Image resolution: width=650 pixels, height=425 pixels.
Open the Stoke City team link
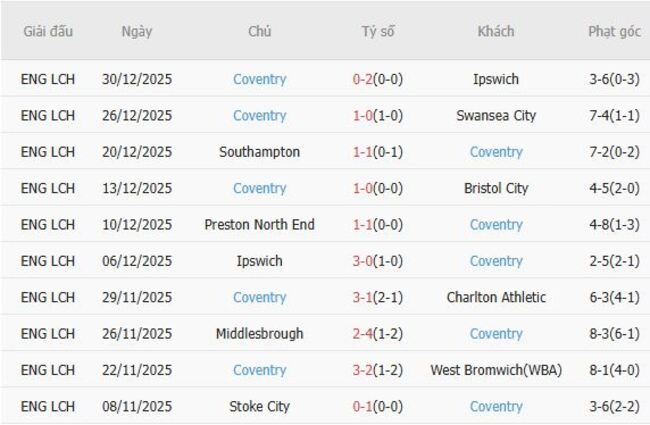click(x=259, y=407)
